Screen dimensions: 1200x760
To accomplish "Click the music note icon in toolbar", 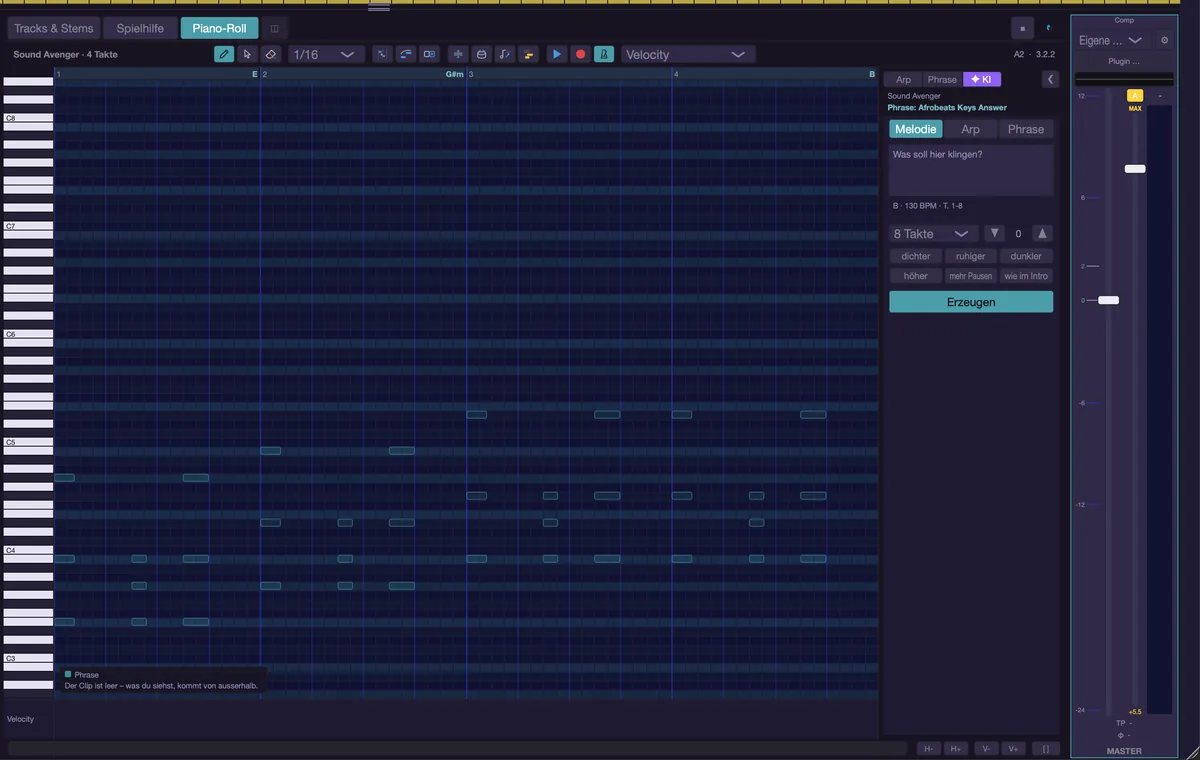I will (x=505, y=54).
